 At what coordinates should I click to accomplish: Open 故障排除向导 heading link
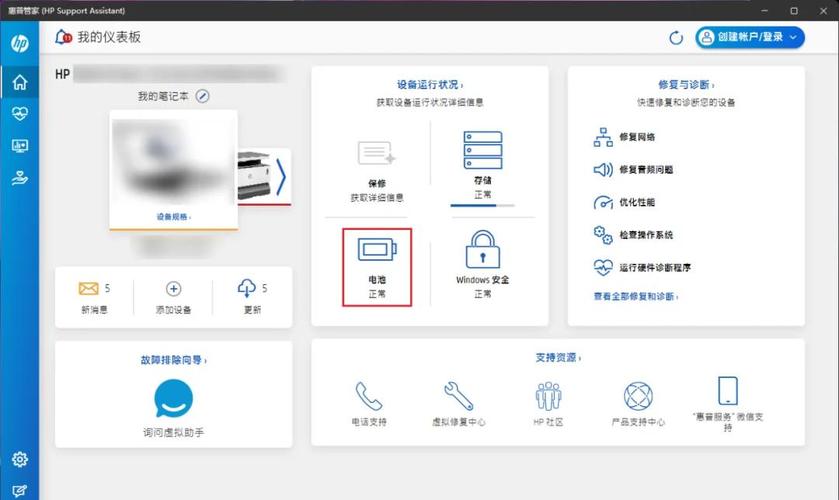(x=173, y=360)
